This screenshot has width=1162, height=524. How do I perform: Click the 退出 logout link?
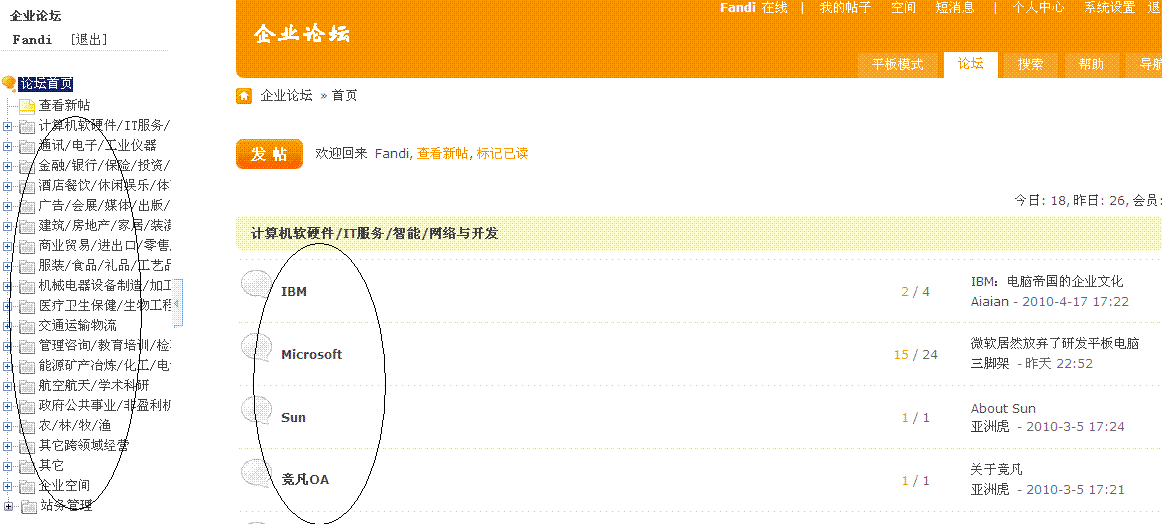point(89,40)
